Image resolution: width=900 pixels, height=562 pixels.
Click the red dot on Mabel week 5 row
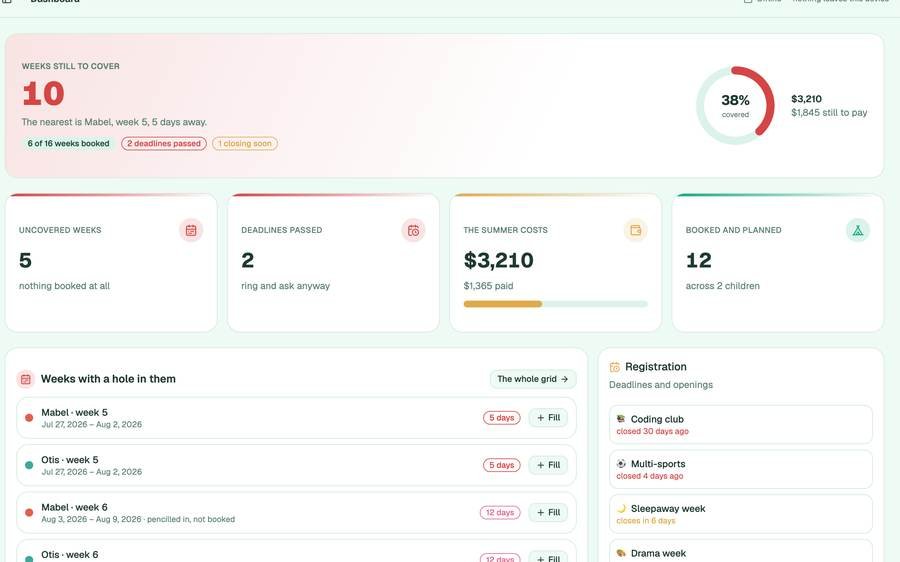[29, 418]
